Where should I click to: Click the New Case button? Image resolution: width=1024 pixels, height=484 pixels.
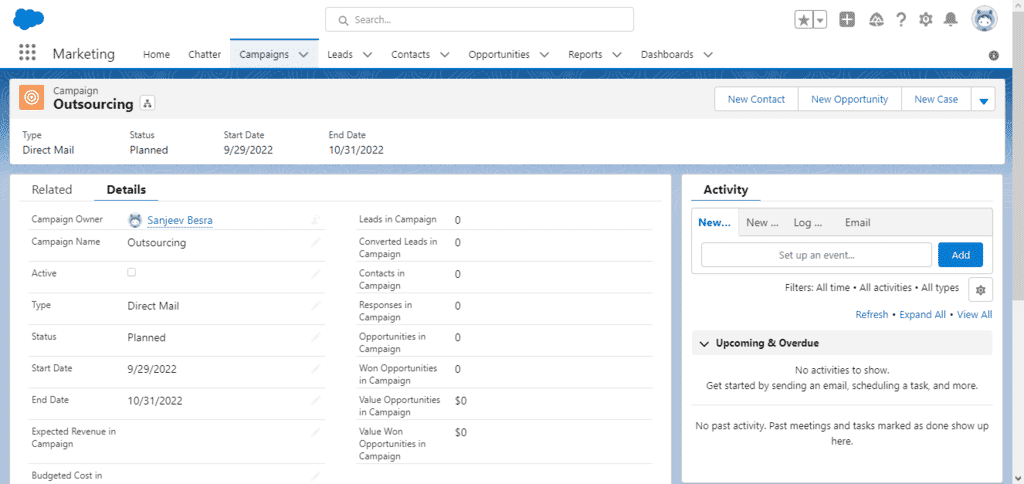[x=936, y=100]
